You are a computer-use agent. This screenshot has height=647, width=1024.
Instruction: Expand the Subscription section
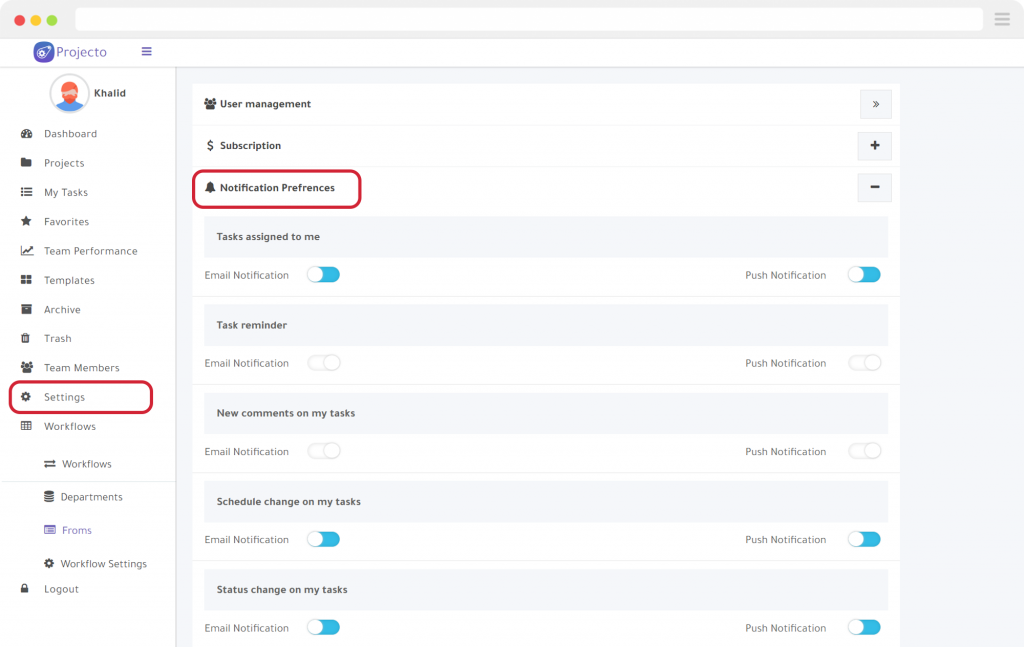(x=874, y=145)
